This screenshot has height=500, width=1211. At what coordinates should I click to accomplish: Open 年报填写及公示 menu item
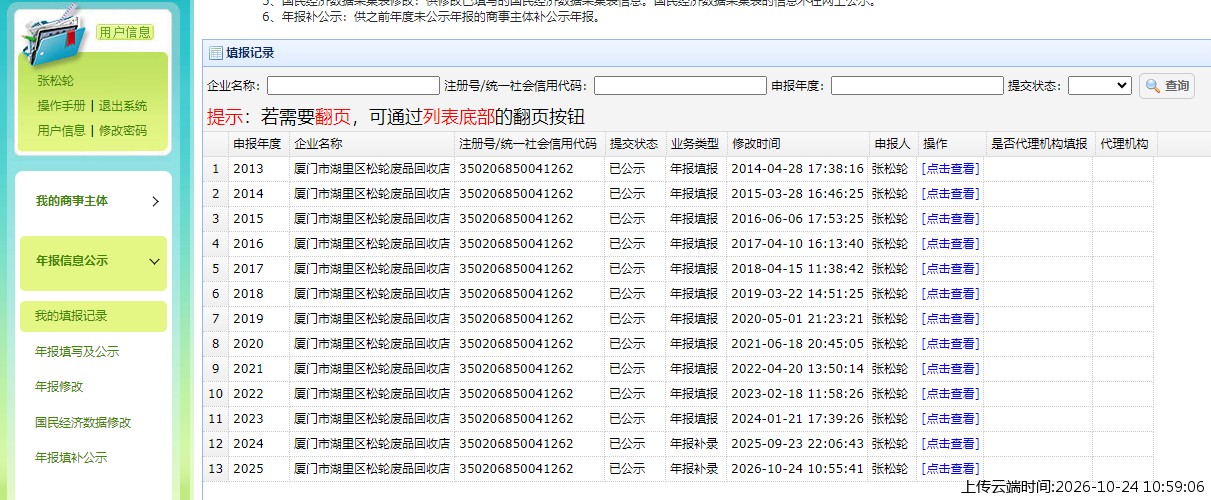coord(77,352)
